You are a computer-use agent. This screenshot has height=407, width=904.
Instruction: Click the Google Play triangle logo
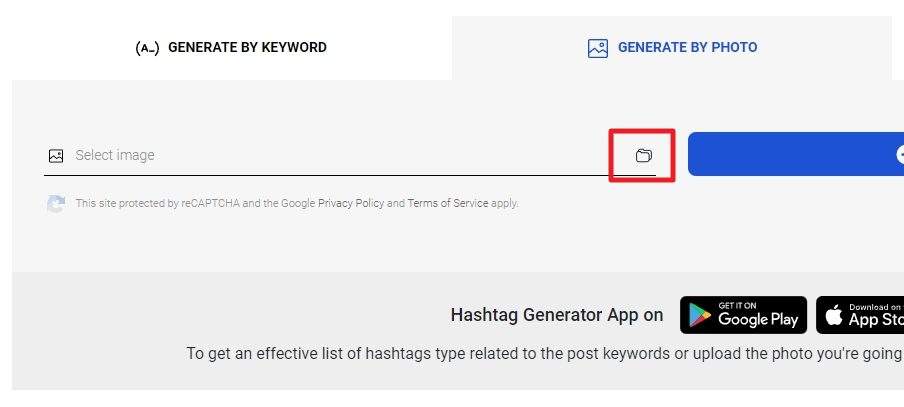pos(700,316)
